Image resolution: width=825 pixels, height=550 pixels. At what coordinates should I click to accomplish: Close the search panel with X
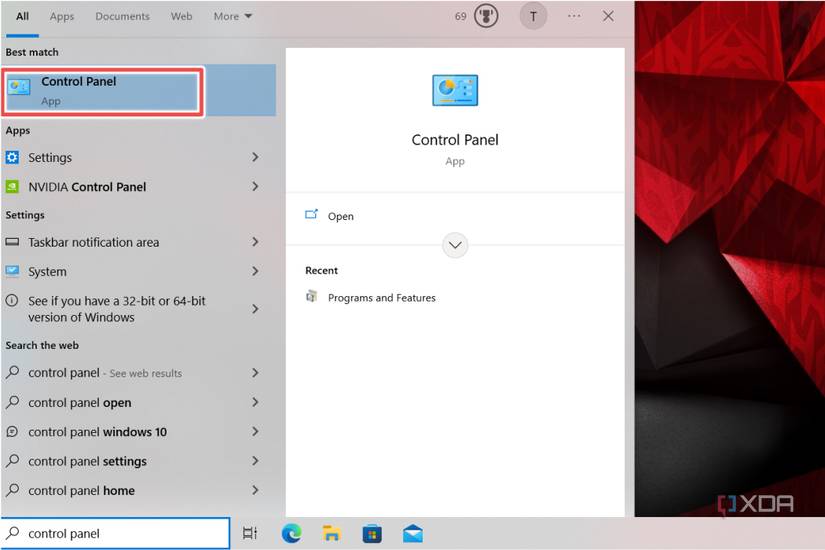click(x=608, y=16)
